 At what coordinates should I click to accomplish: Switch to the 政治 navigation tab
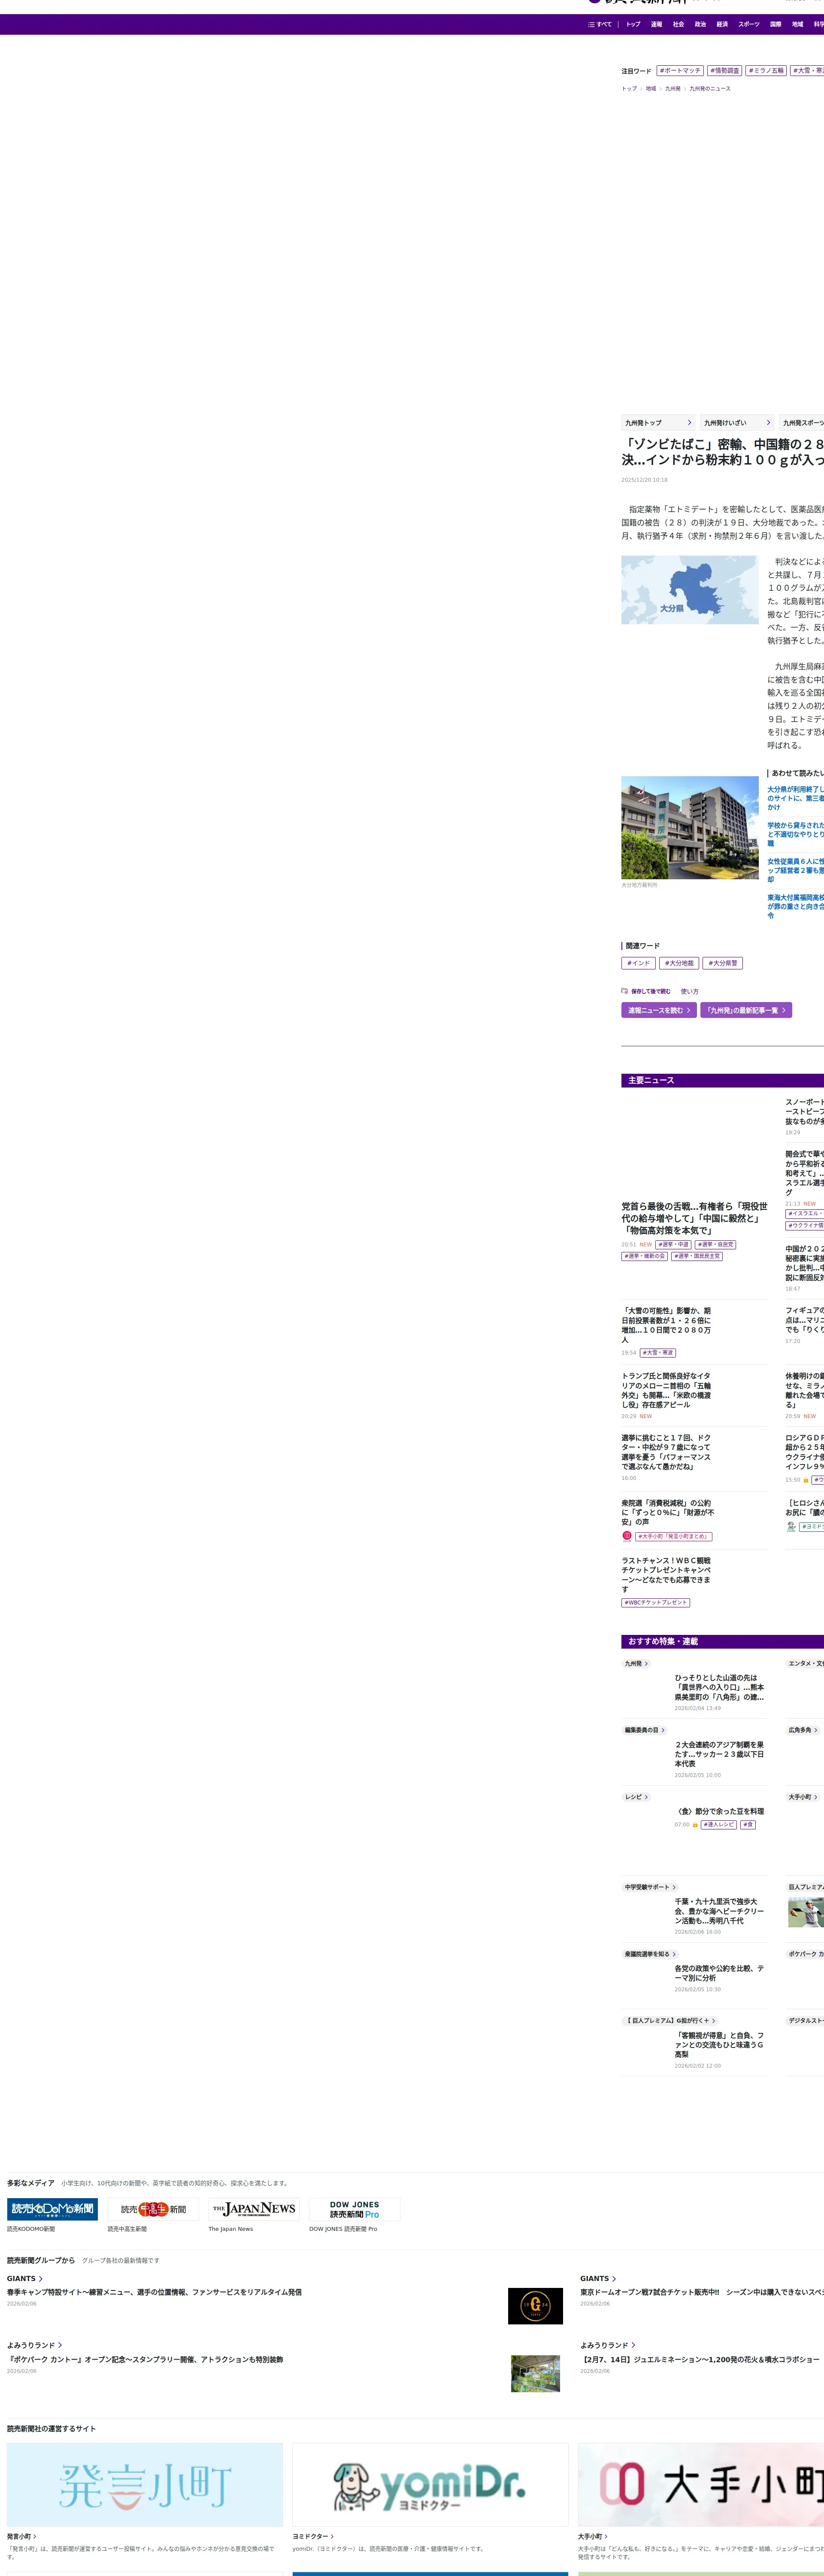click(x=700, y=24)
